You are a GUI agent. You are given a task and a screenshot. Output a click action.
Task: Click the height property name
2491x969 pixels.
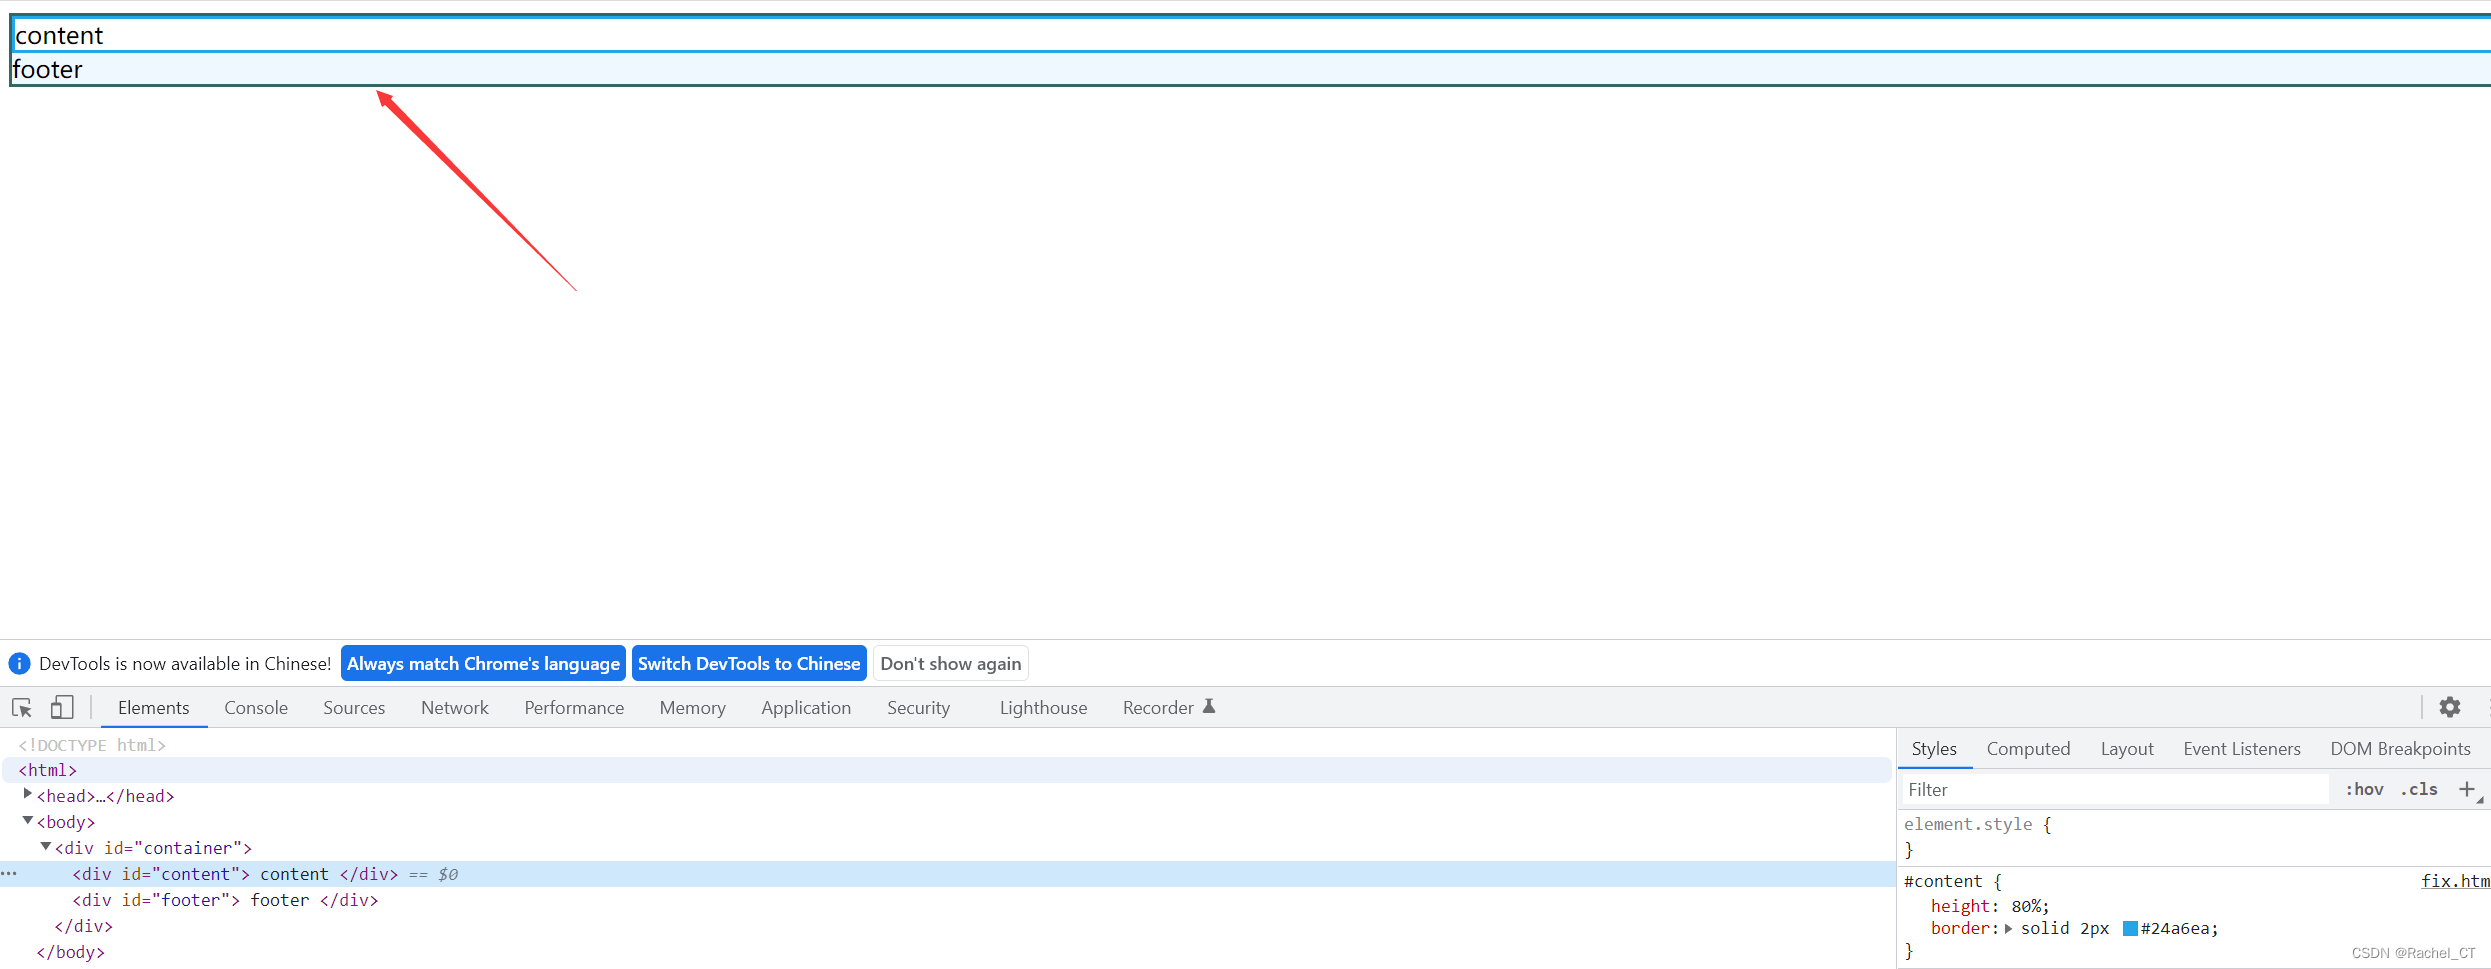(x=1960, y=906)
